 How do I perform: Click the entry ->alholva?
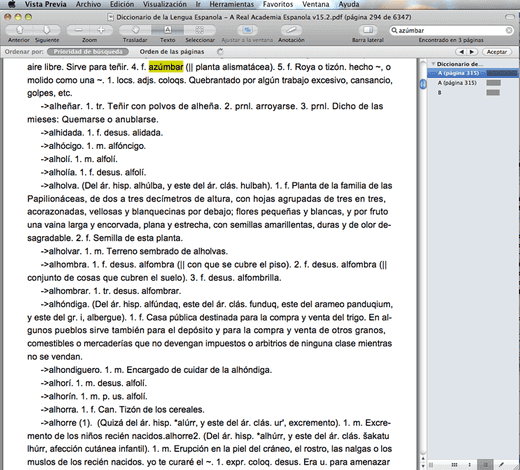[x=60, y=186]
